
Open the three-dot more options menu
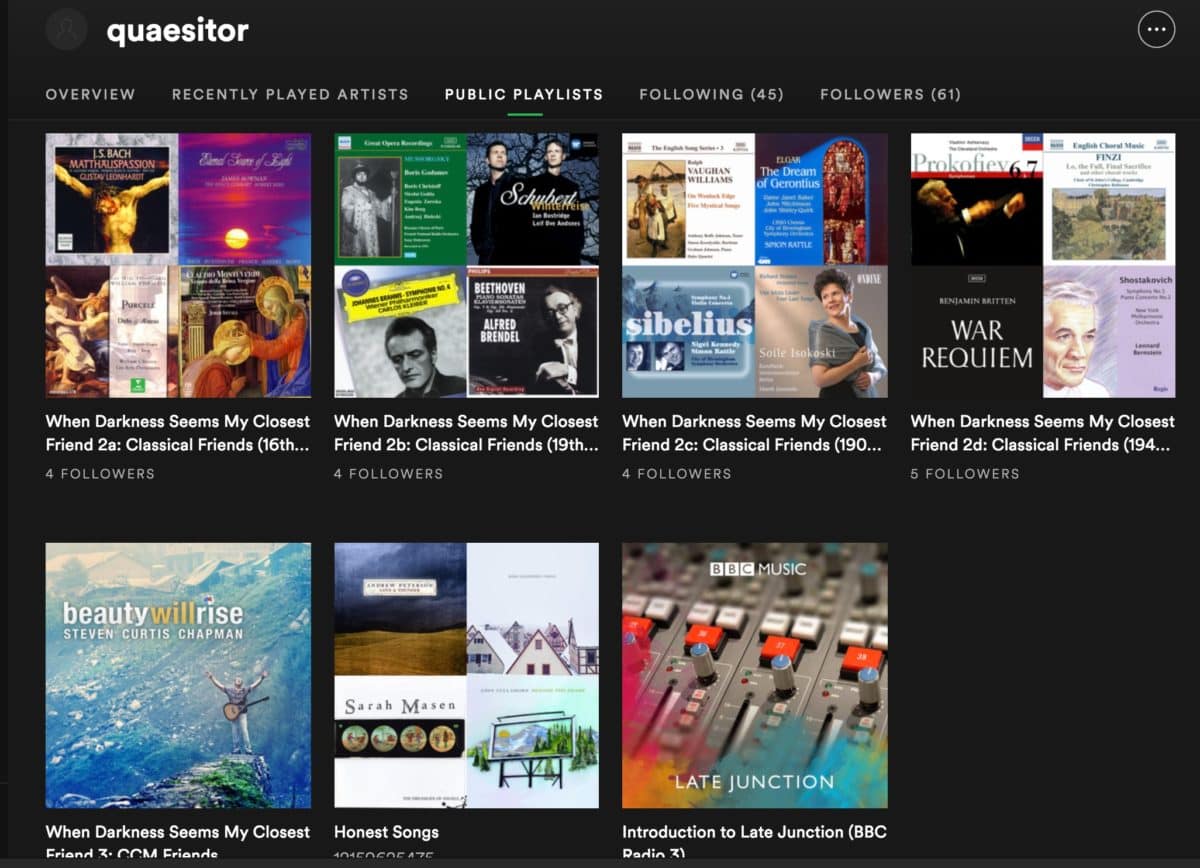pos(1156,29)
